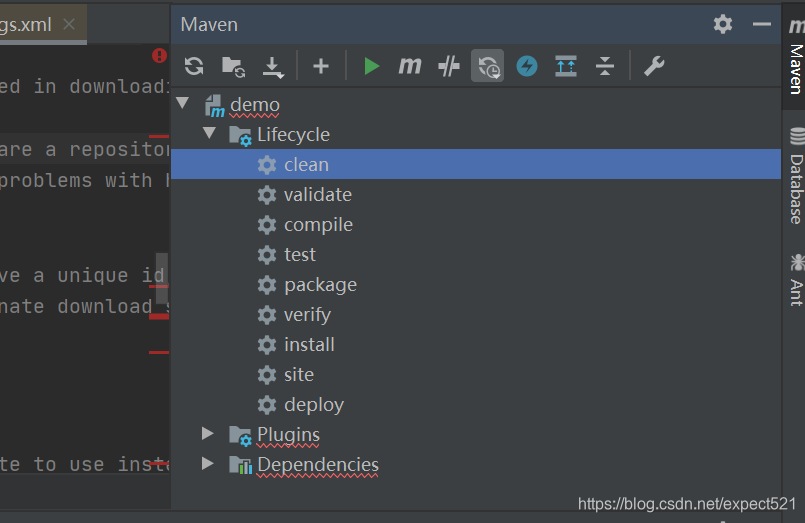
Task: Click the Lifecycle folder label
Action: pos(293,134)
